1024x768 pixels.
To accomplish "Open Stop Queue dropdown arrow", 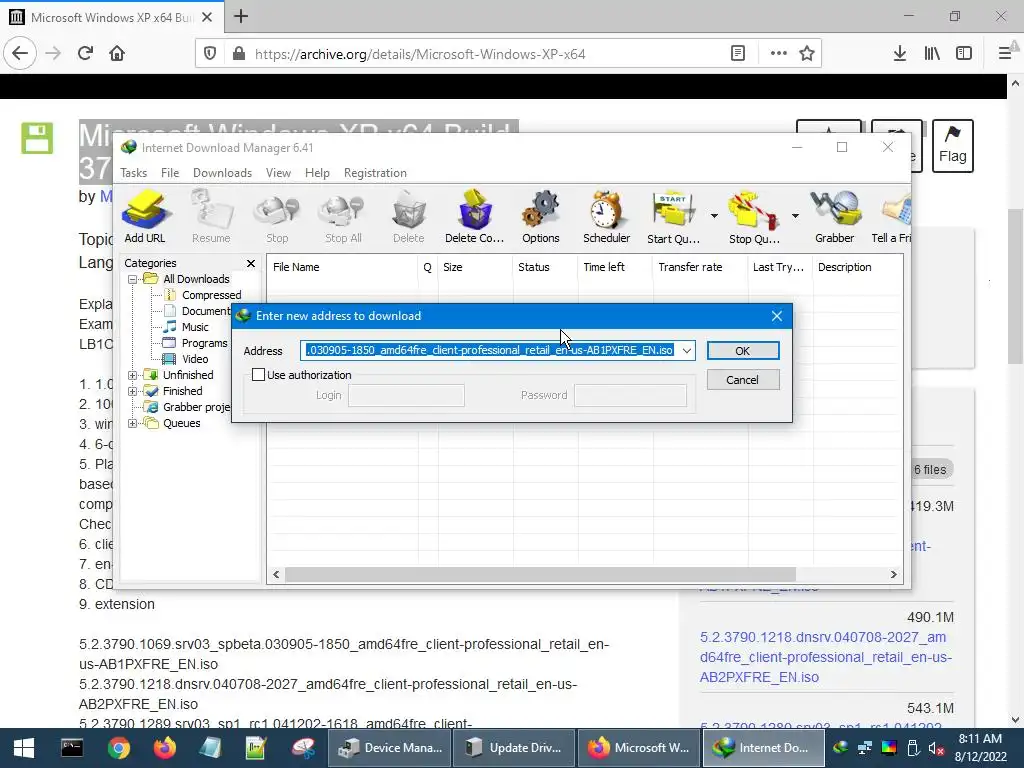I will click(x=795, y=216).
